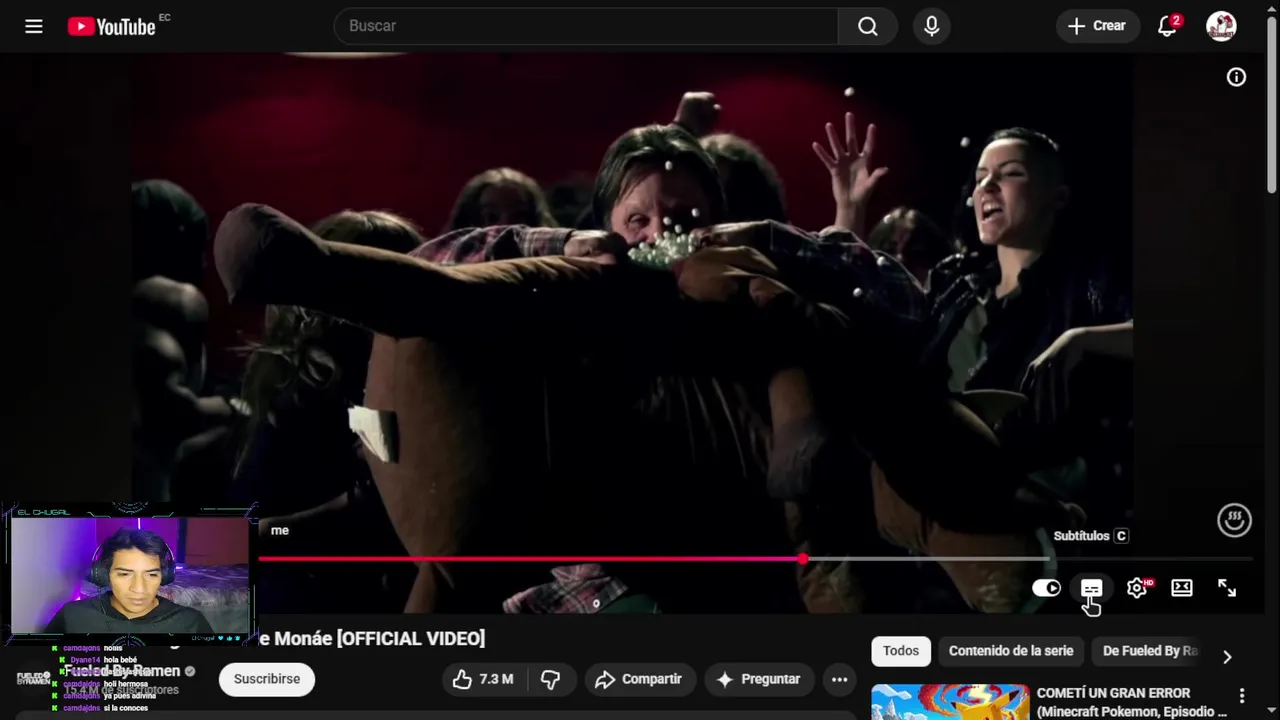Show the video info card icon

point(1237,77)
